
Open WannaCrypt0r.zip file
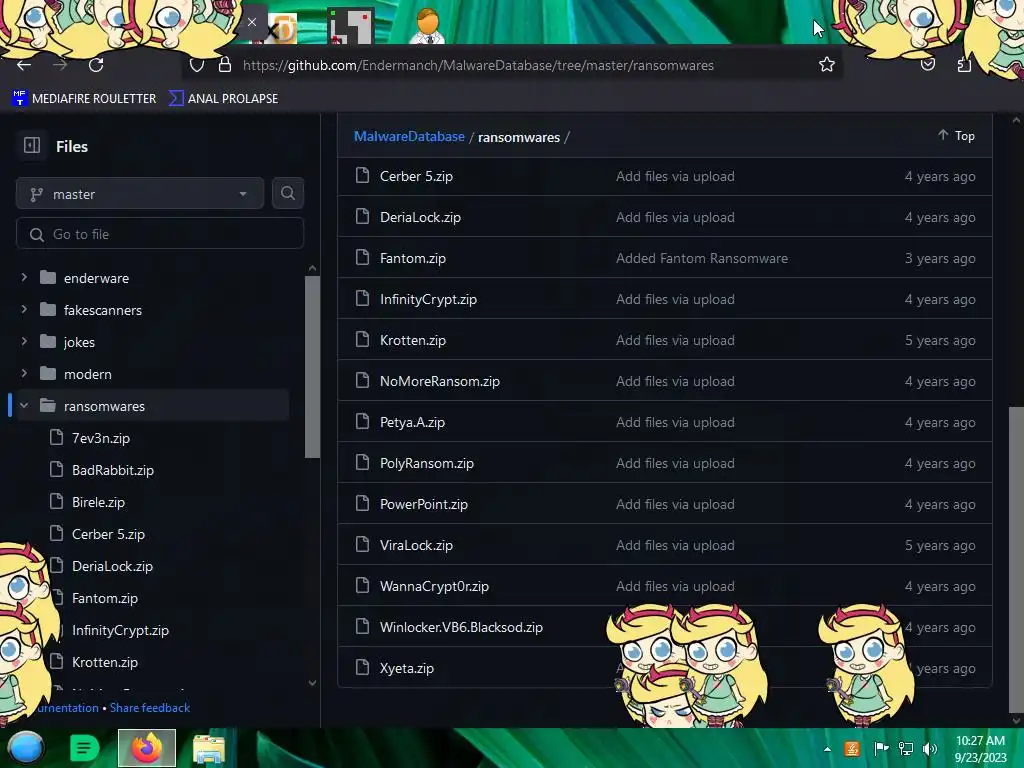coord(434,586)
